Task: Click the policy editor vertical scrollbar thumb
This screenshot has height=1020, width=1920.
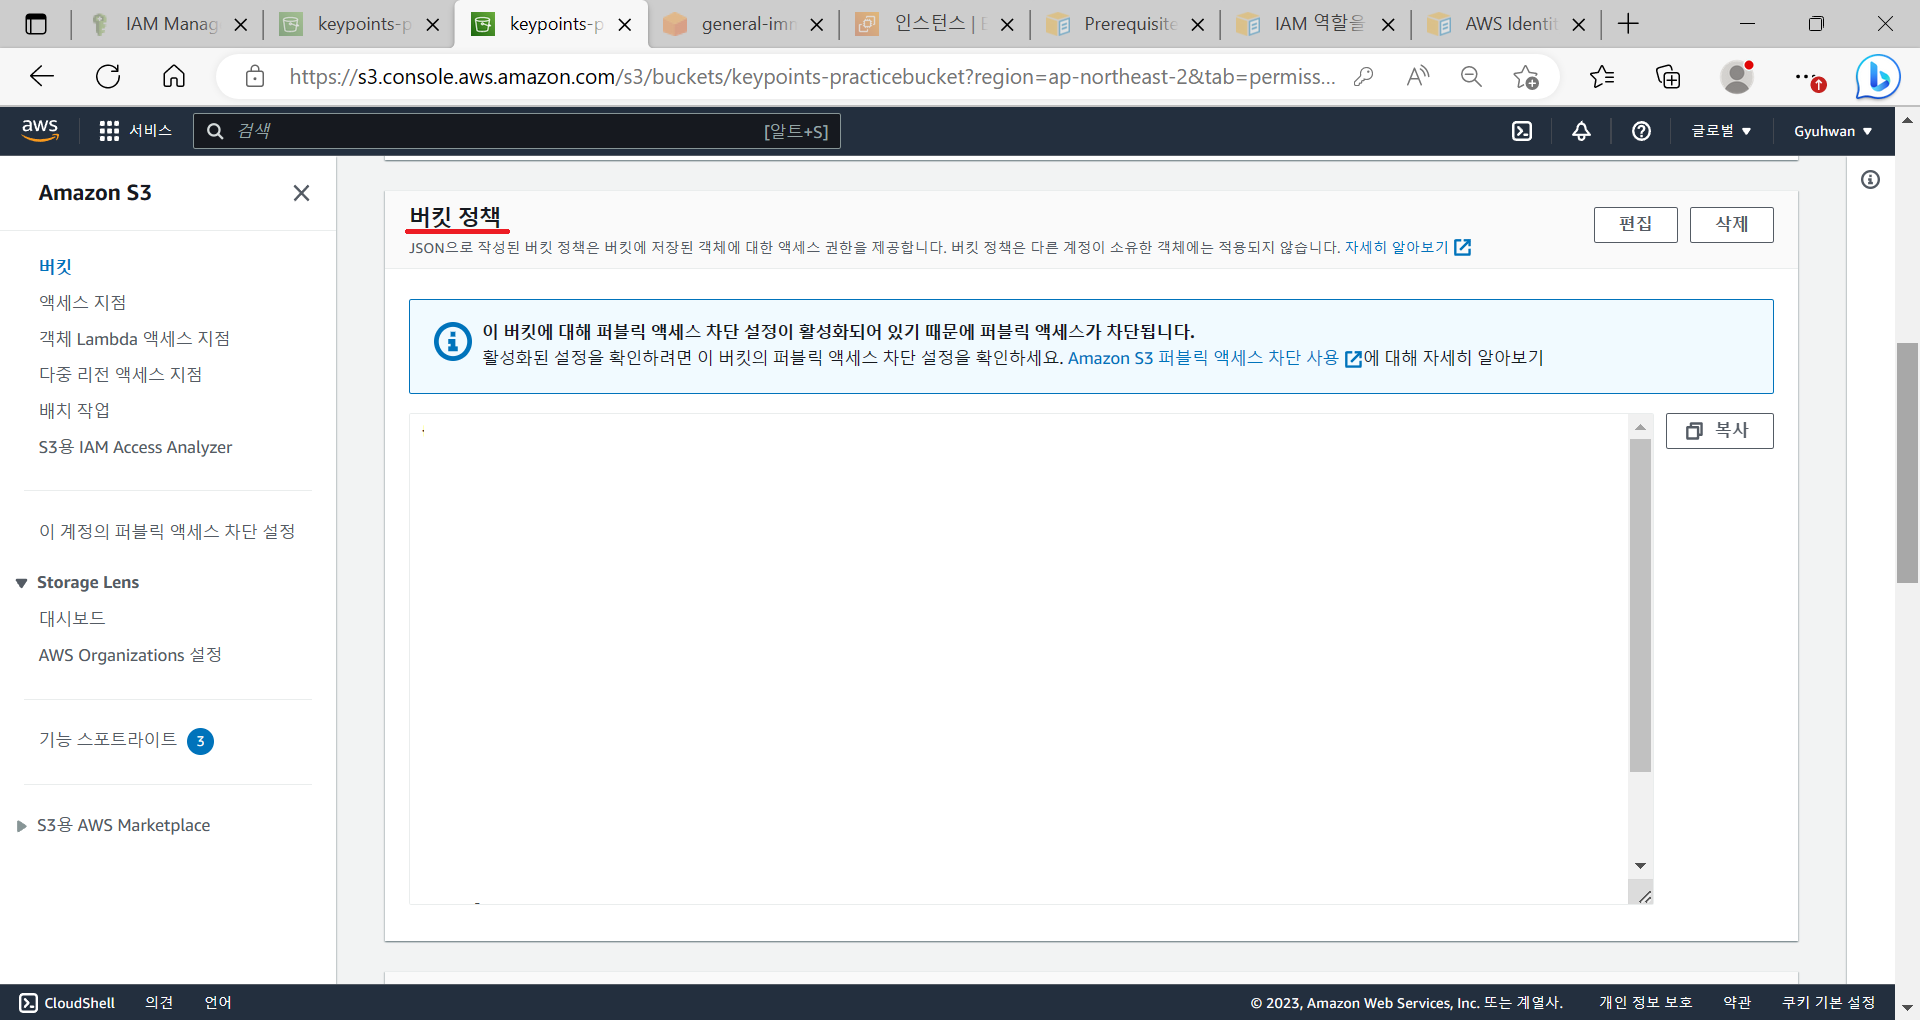Action: point(1640,605)
